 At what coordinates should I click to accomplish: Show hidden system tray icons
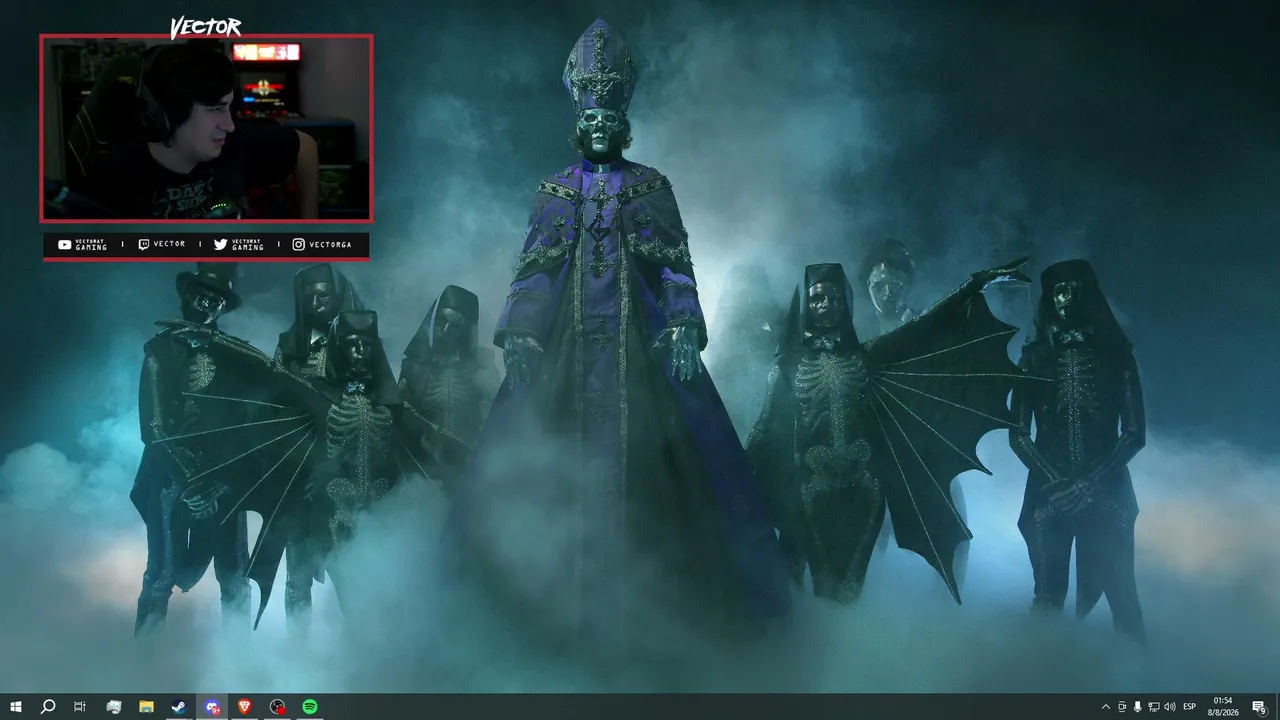click(x=1106, y=707)
